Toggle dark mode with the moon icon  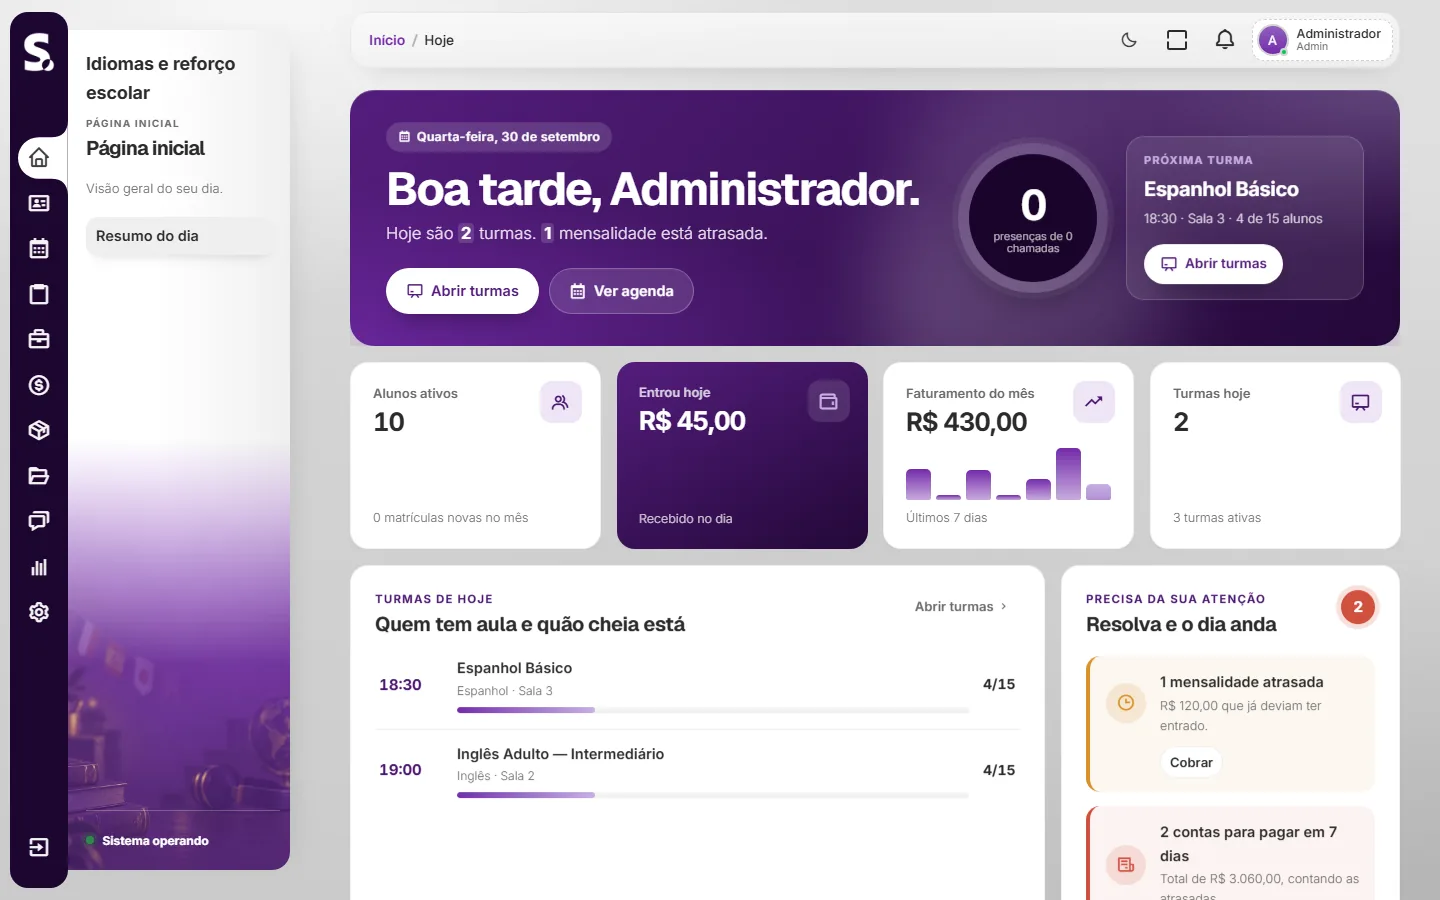(1129, 40)
